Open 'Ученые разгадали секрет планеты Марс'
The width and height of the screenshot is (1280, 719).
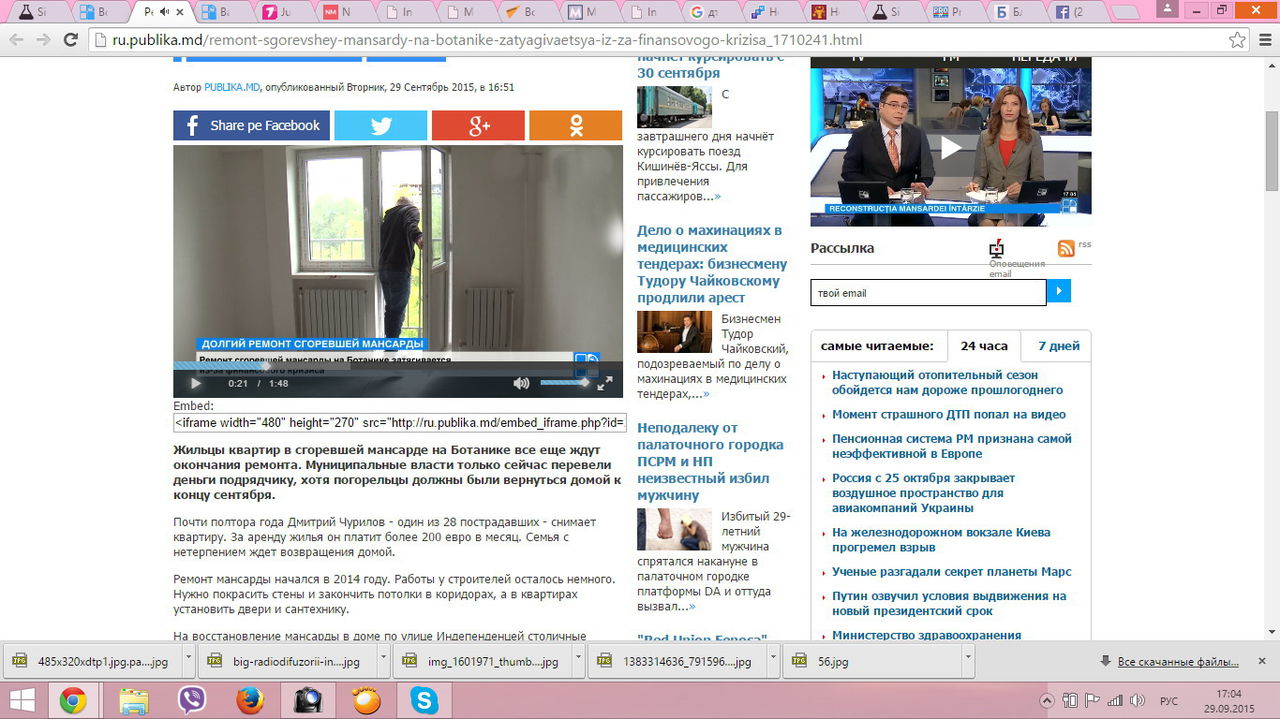(x=952, y=572)
